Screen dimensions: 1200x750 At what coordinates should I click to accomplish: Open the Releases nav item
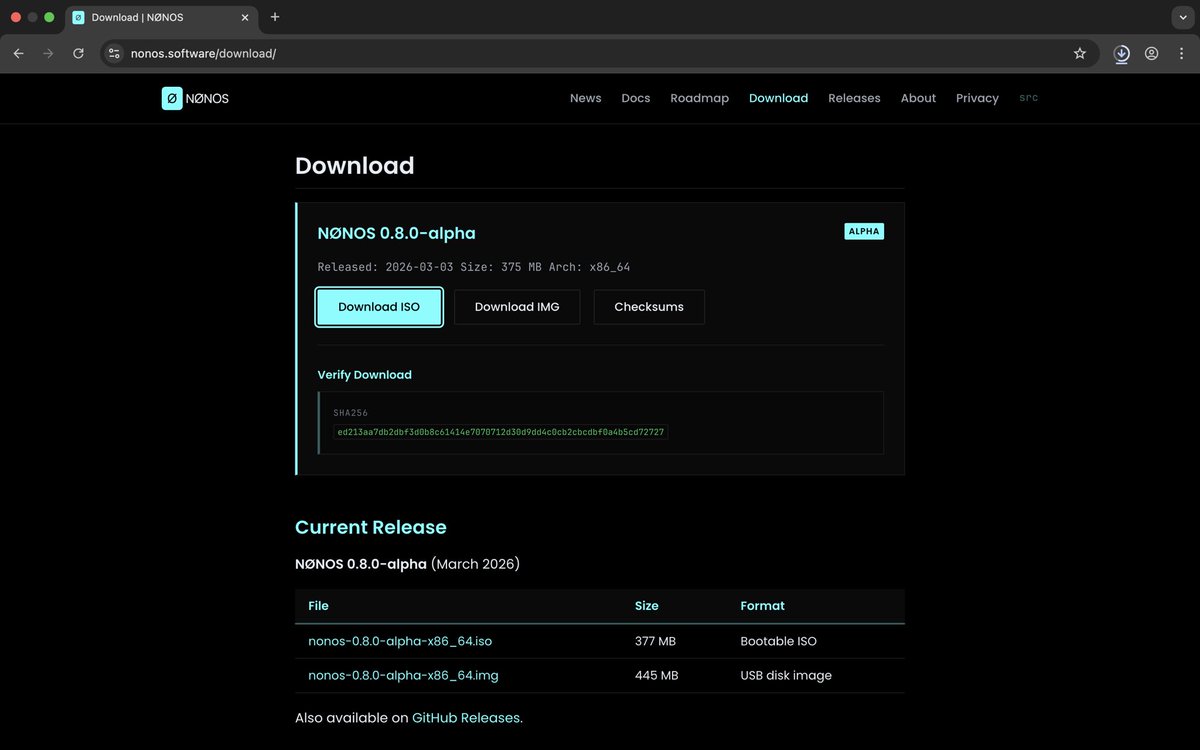tap(854, 98)
